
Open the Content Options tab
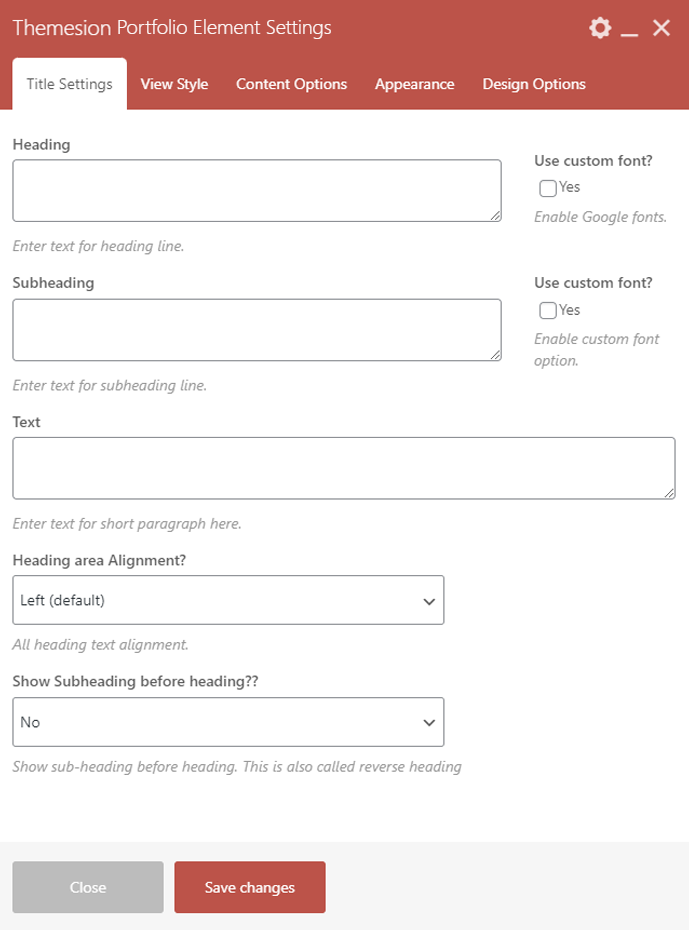click(x=291, y=84)
